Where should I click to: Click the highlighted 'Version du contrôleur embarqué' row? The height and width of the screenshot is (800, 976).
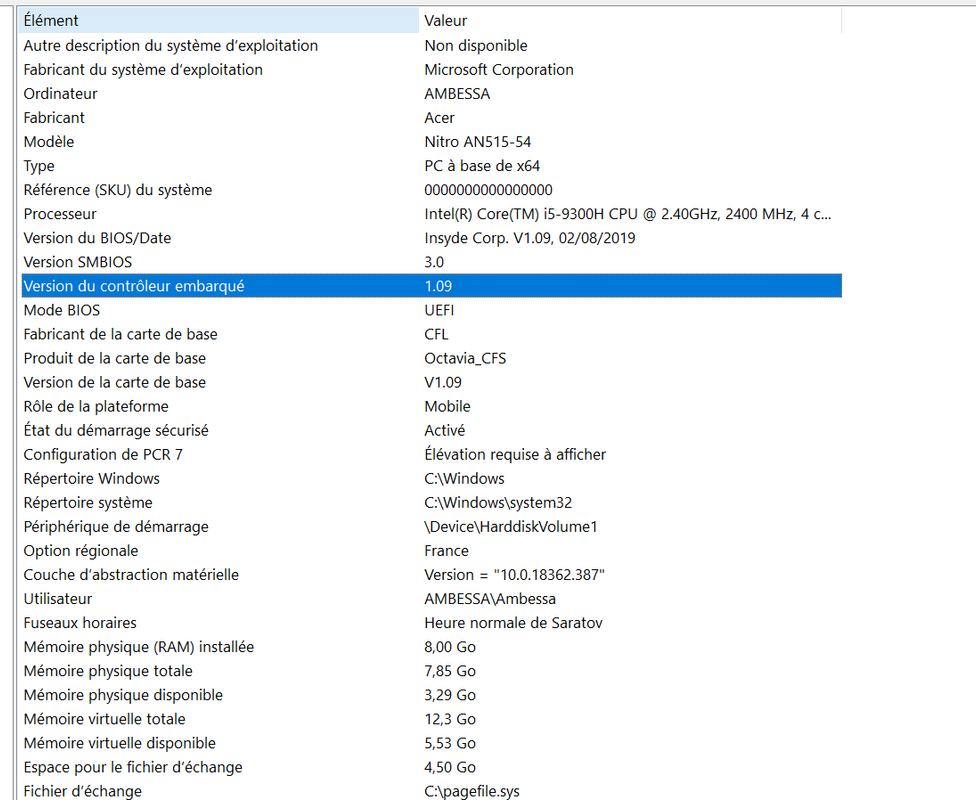pos(431,286)
